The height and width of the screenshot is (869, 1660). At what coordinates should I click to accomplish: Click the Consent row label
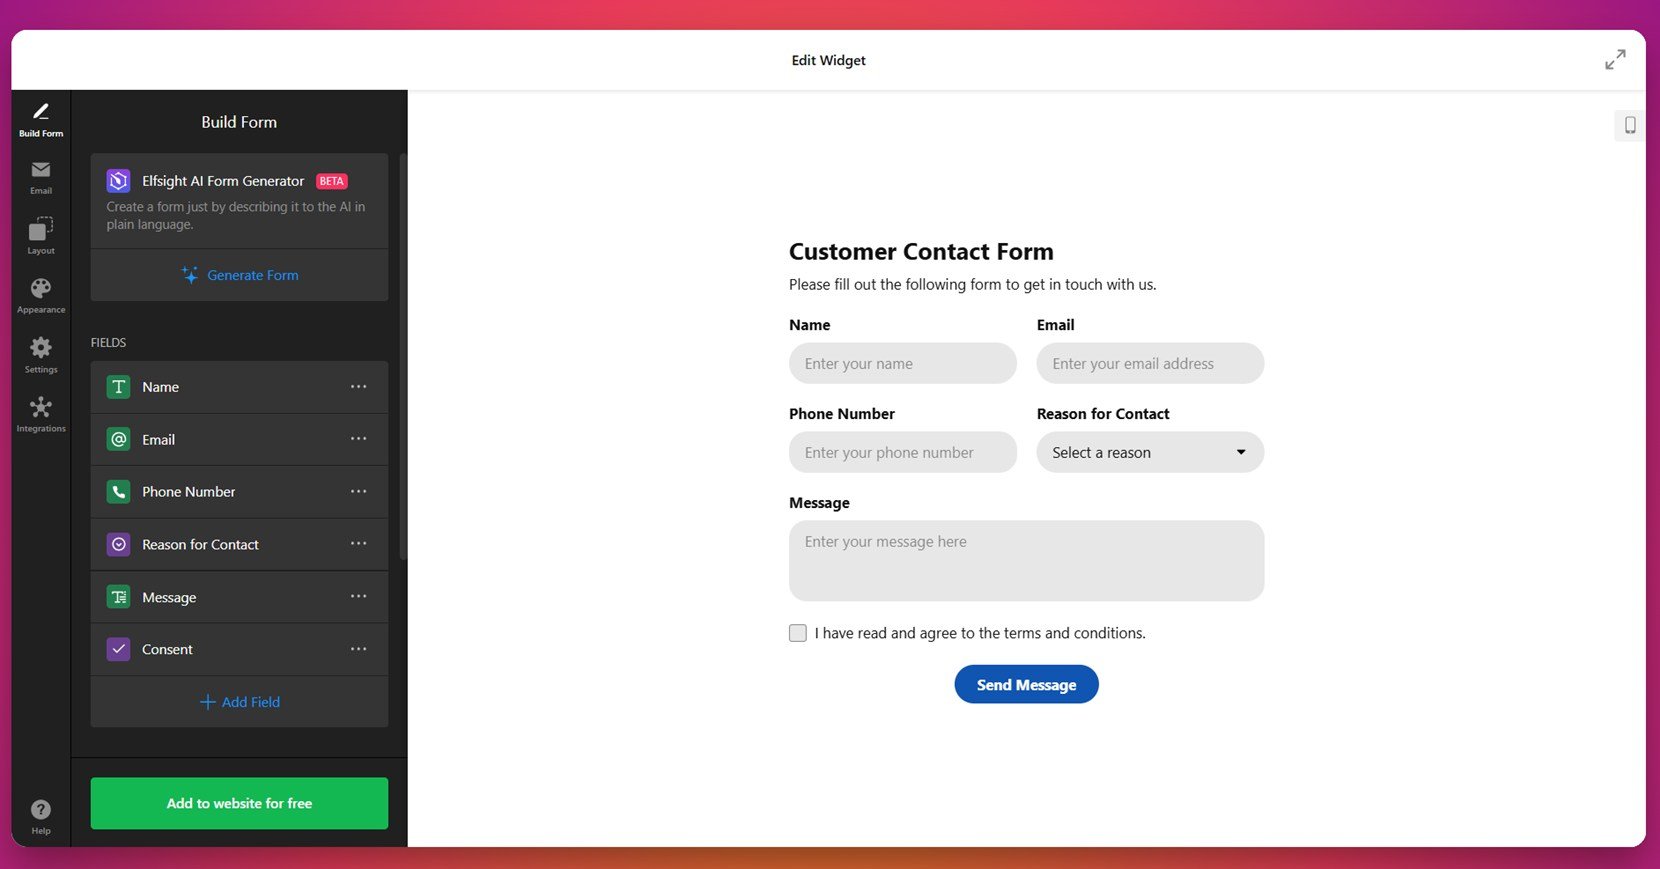click(167, 649)
